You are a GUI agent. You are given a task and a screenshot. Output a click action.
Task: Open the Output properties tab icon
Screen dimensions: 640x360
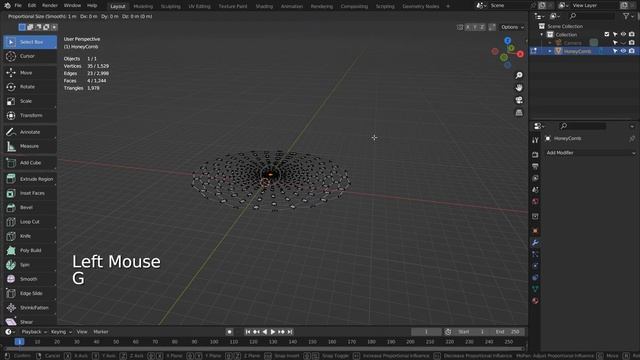pos(535,167)
